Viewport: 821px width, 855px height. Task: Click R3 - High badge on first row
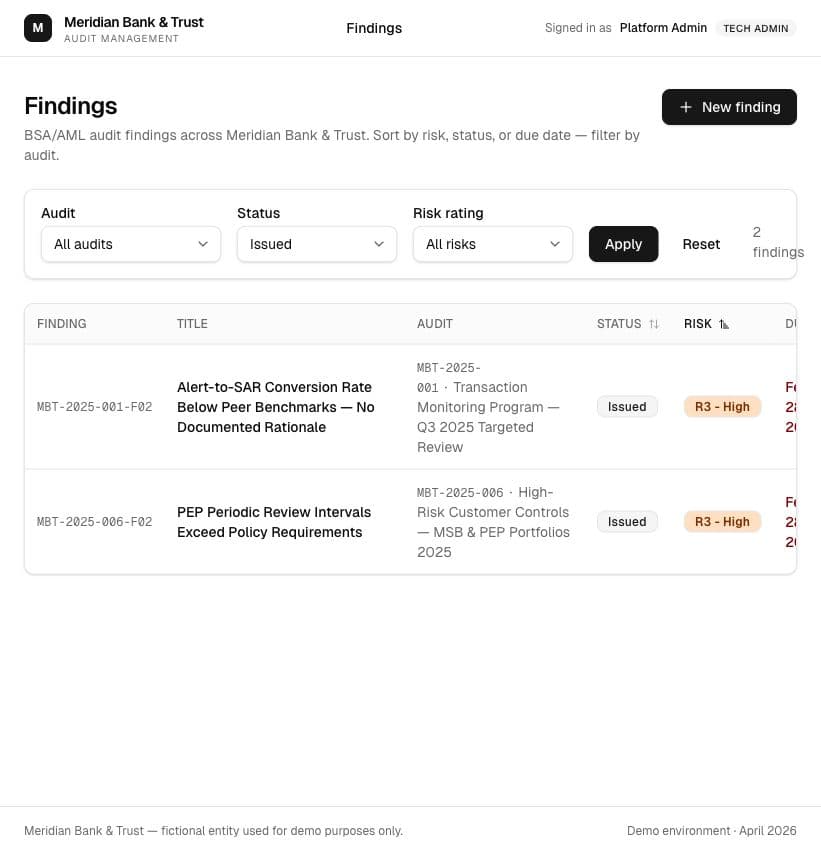pos(722,407)
